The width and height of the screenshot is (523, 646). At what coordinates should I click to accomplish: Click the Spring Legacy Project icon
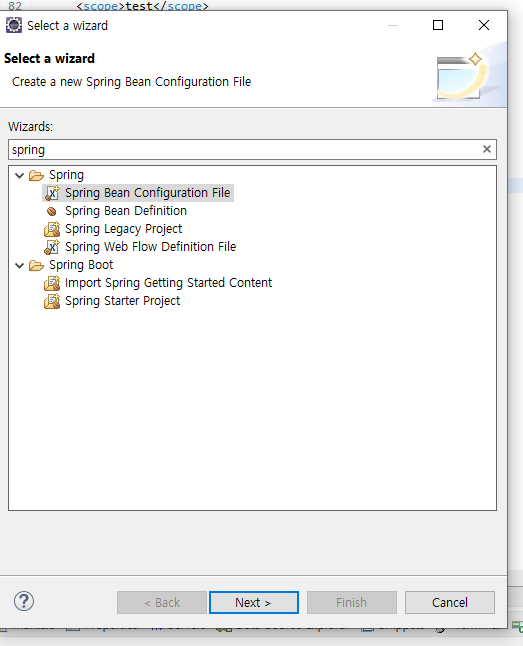click(x=52, y=229)
